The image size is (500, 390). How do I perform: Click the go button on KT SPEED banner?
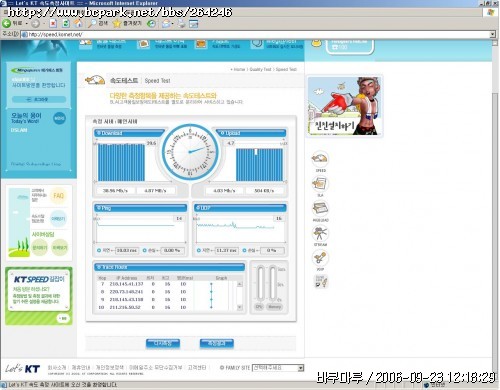click(62, 318)
